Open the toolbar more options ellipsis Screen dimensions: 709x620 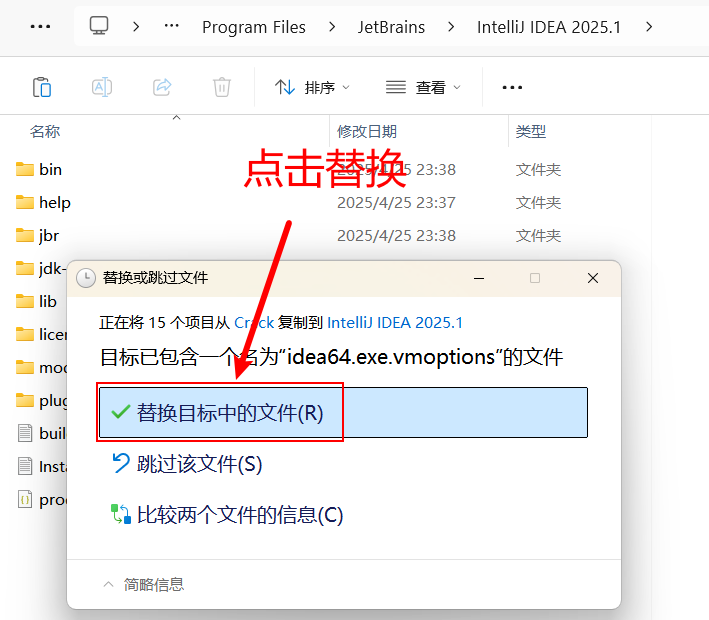[512, 87]
